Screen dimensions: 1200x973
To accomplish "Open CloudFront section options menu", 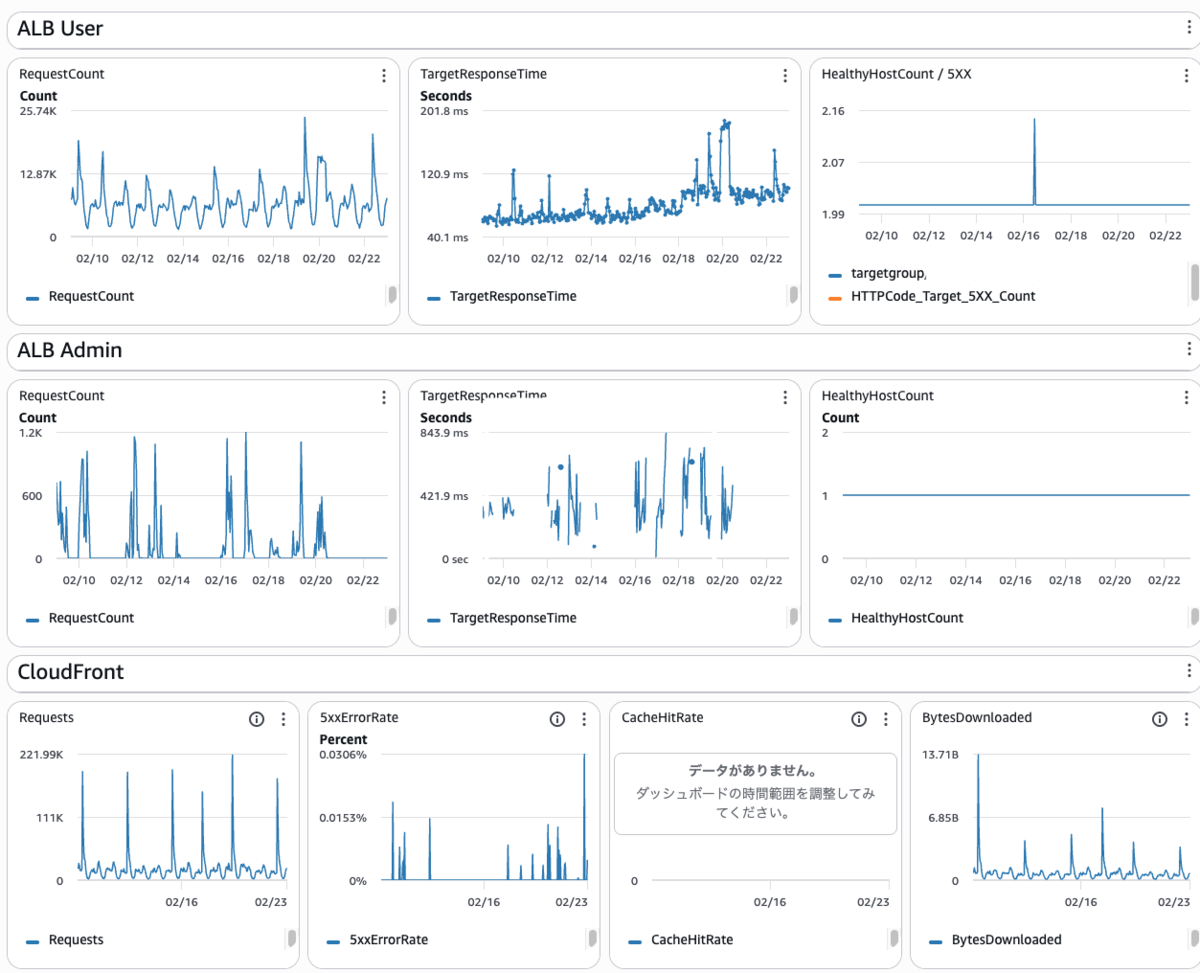I will click(1187, 671).
